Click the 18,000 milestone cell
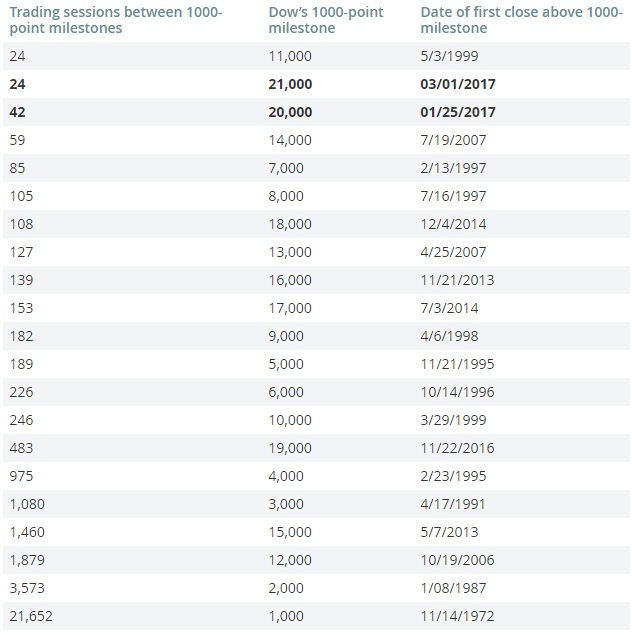The image size is (632, 635). [x=291, y=224]
